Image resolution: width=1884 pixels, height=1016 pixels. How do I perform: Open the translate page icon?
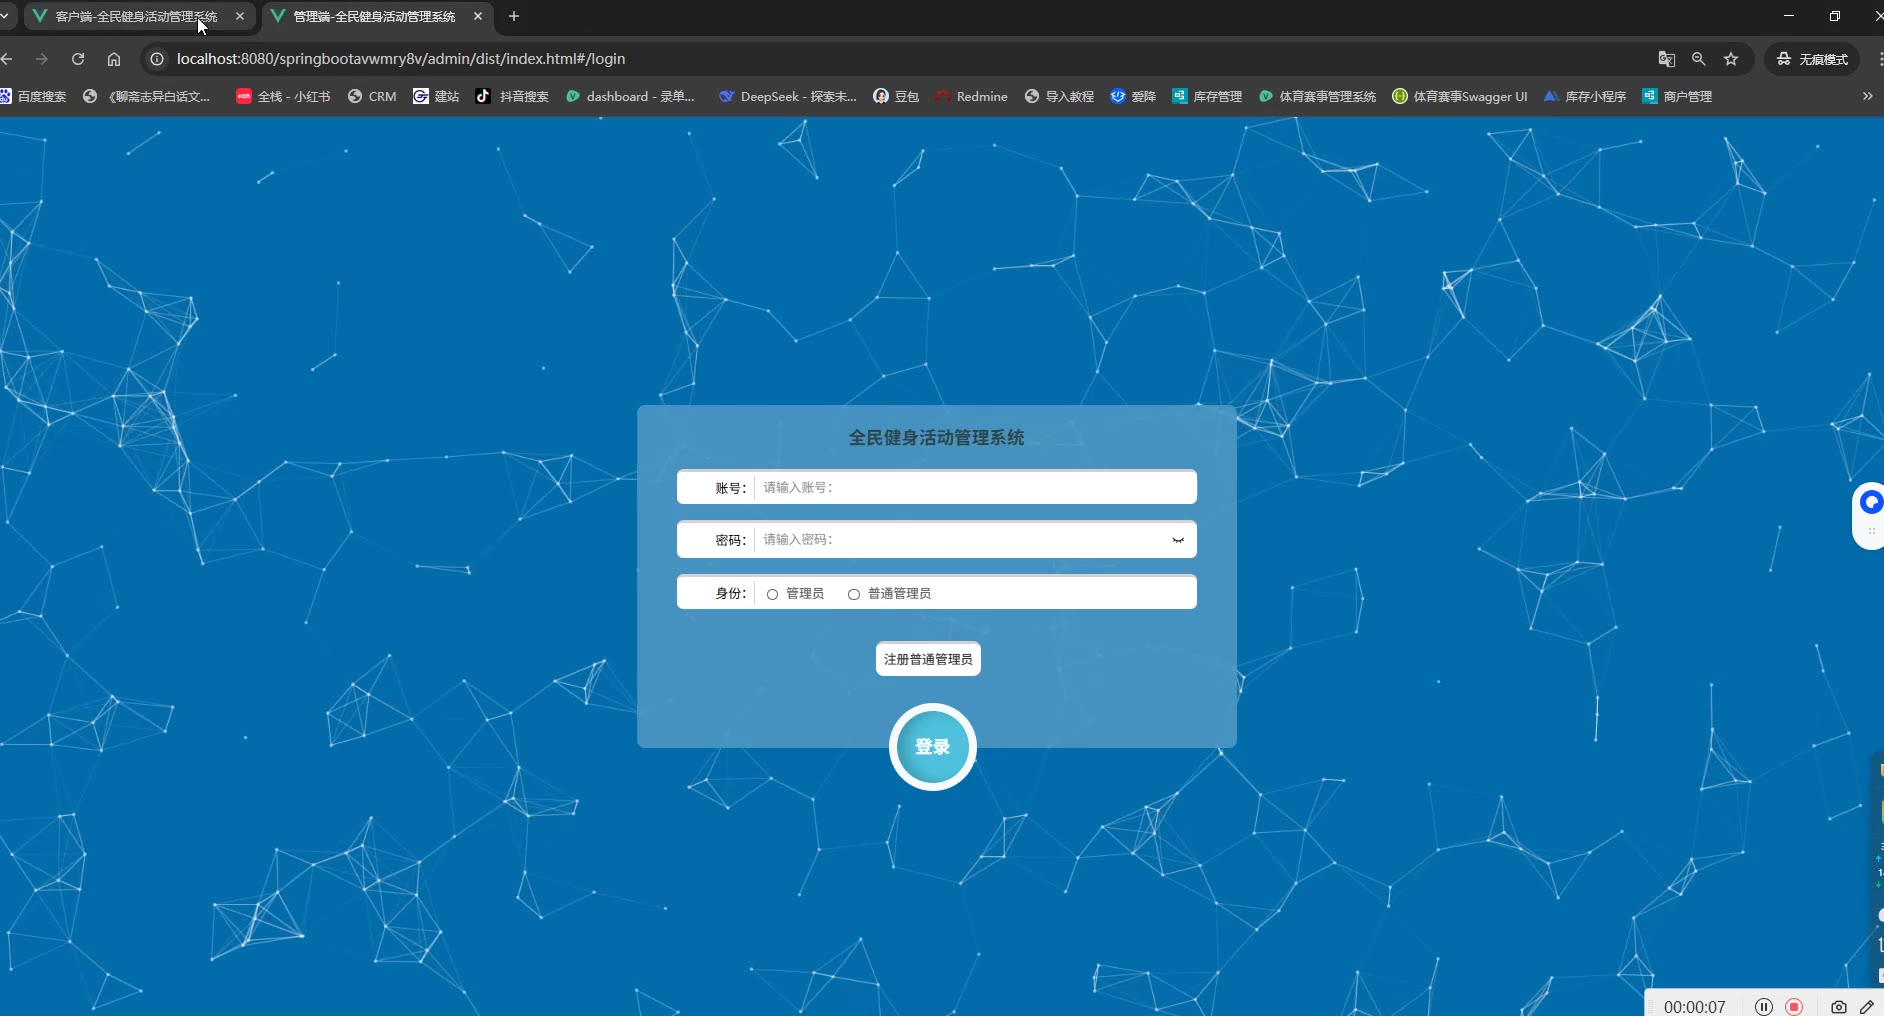1666,59
